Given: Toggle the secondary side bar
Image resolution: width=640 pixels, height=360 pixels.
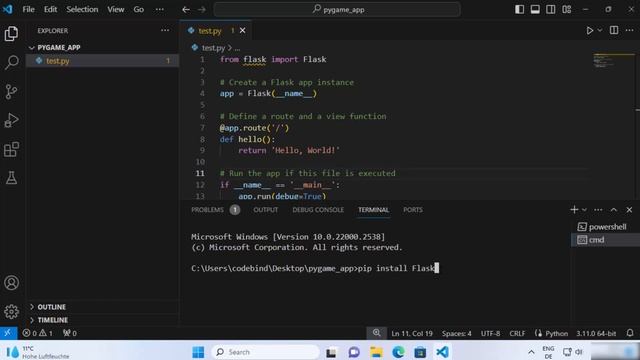Looking at the screenshot, I should pos(551,9).
